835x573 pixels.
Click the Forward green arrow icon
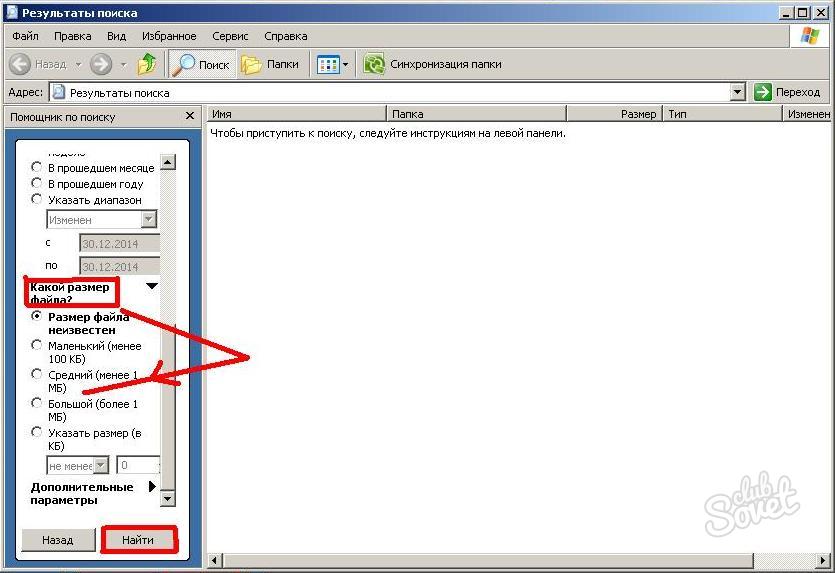pyautogui.click(x=101, y=64)
